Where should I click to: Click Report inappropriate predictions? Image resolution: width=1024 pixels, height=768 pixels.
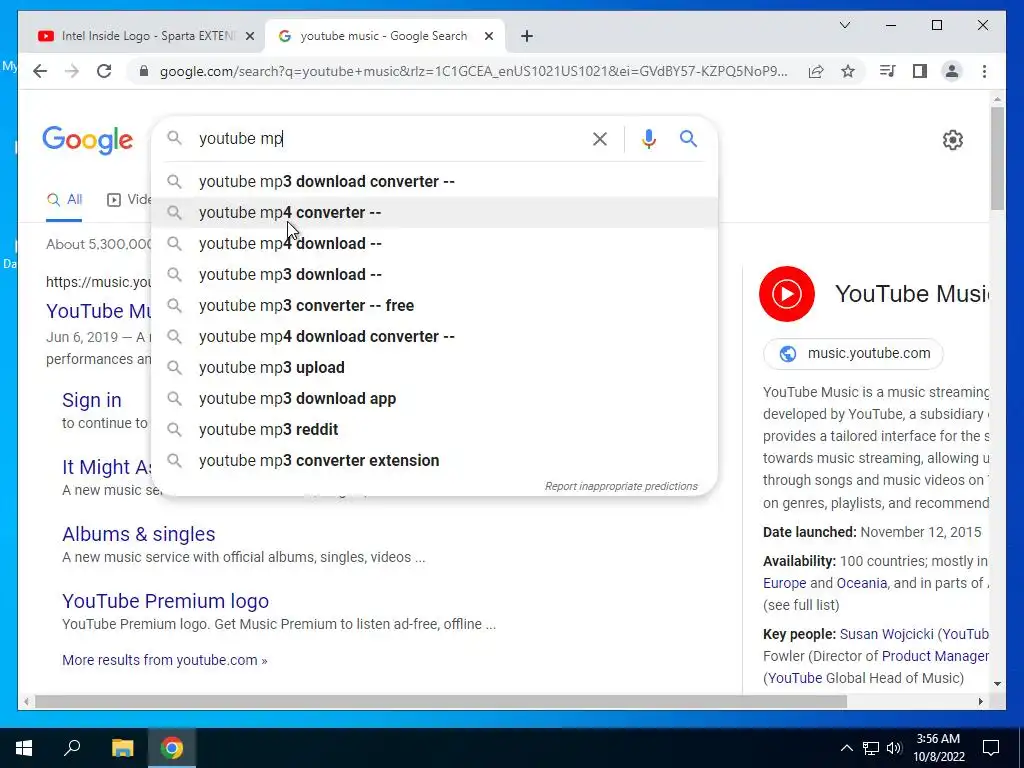point(621,487)
